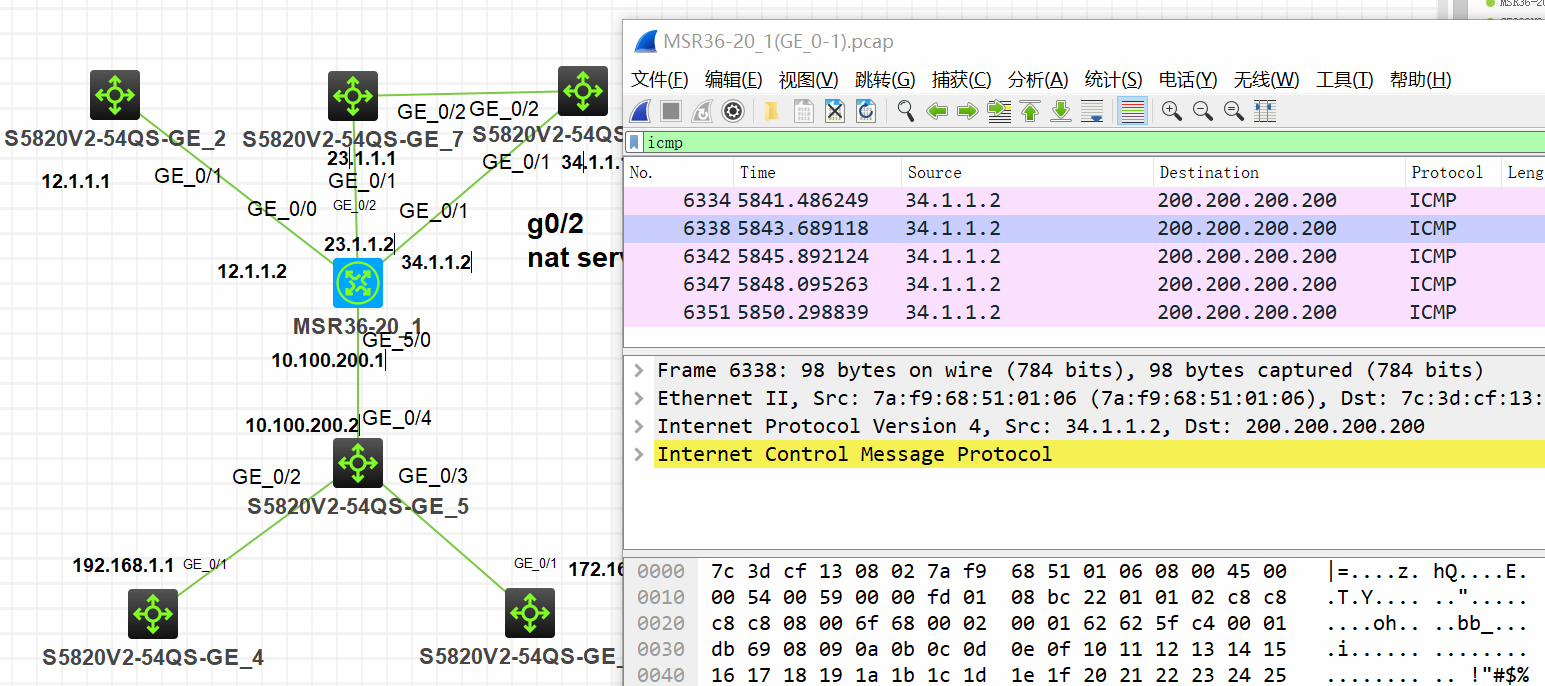Sort by the Destination column header
The height and width of the screenshot is (686, 1545).
[1280, 172]
